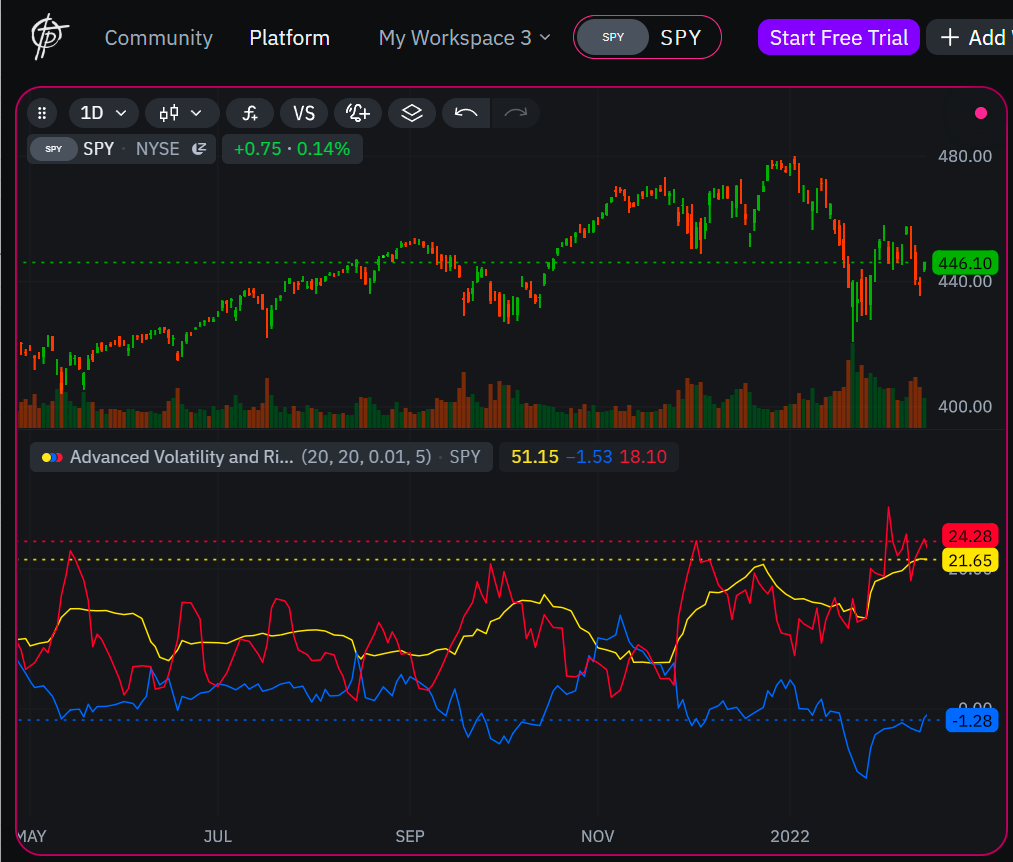
Task: Select the signature drawing tool icon
Action: pos(357,113)
